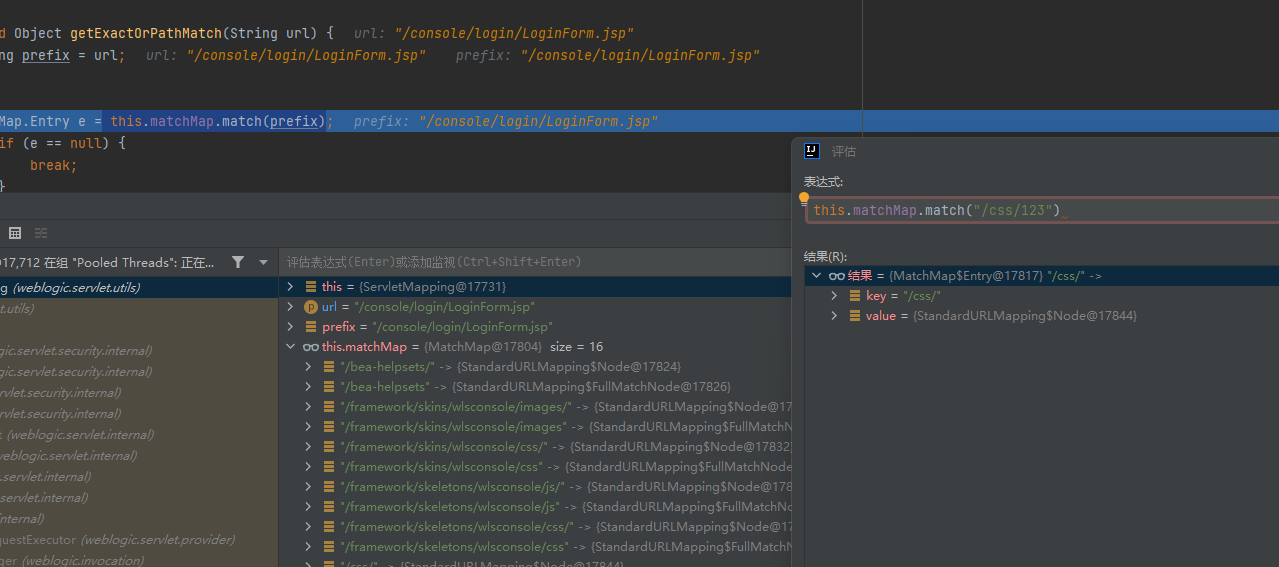
Task: Click the glasses icon of 结果 row
Action: tap(837, 276)
